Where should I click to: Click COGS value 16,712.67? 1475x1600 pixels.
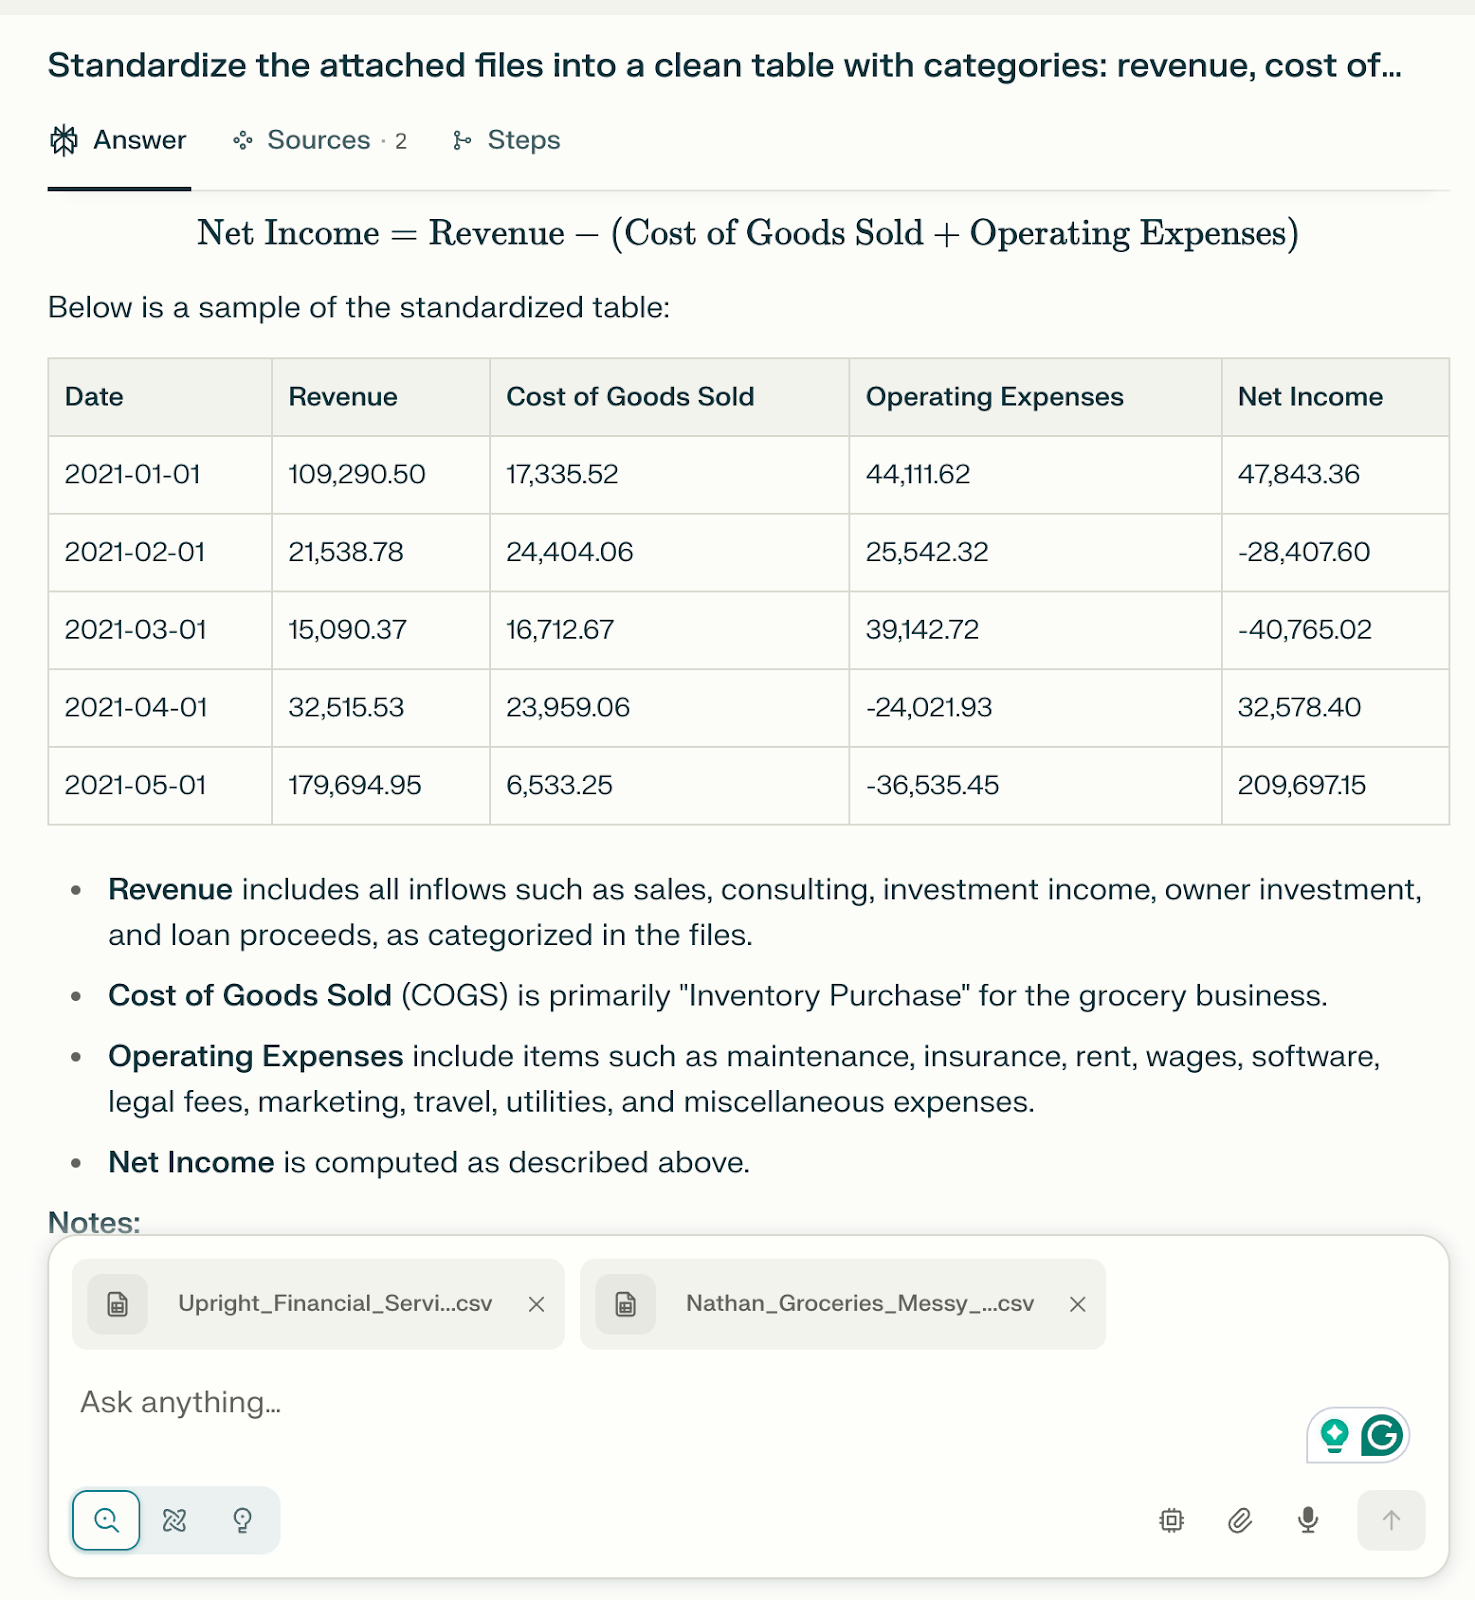pos(560,630)
